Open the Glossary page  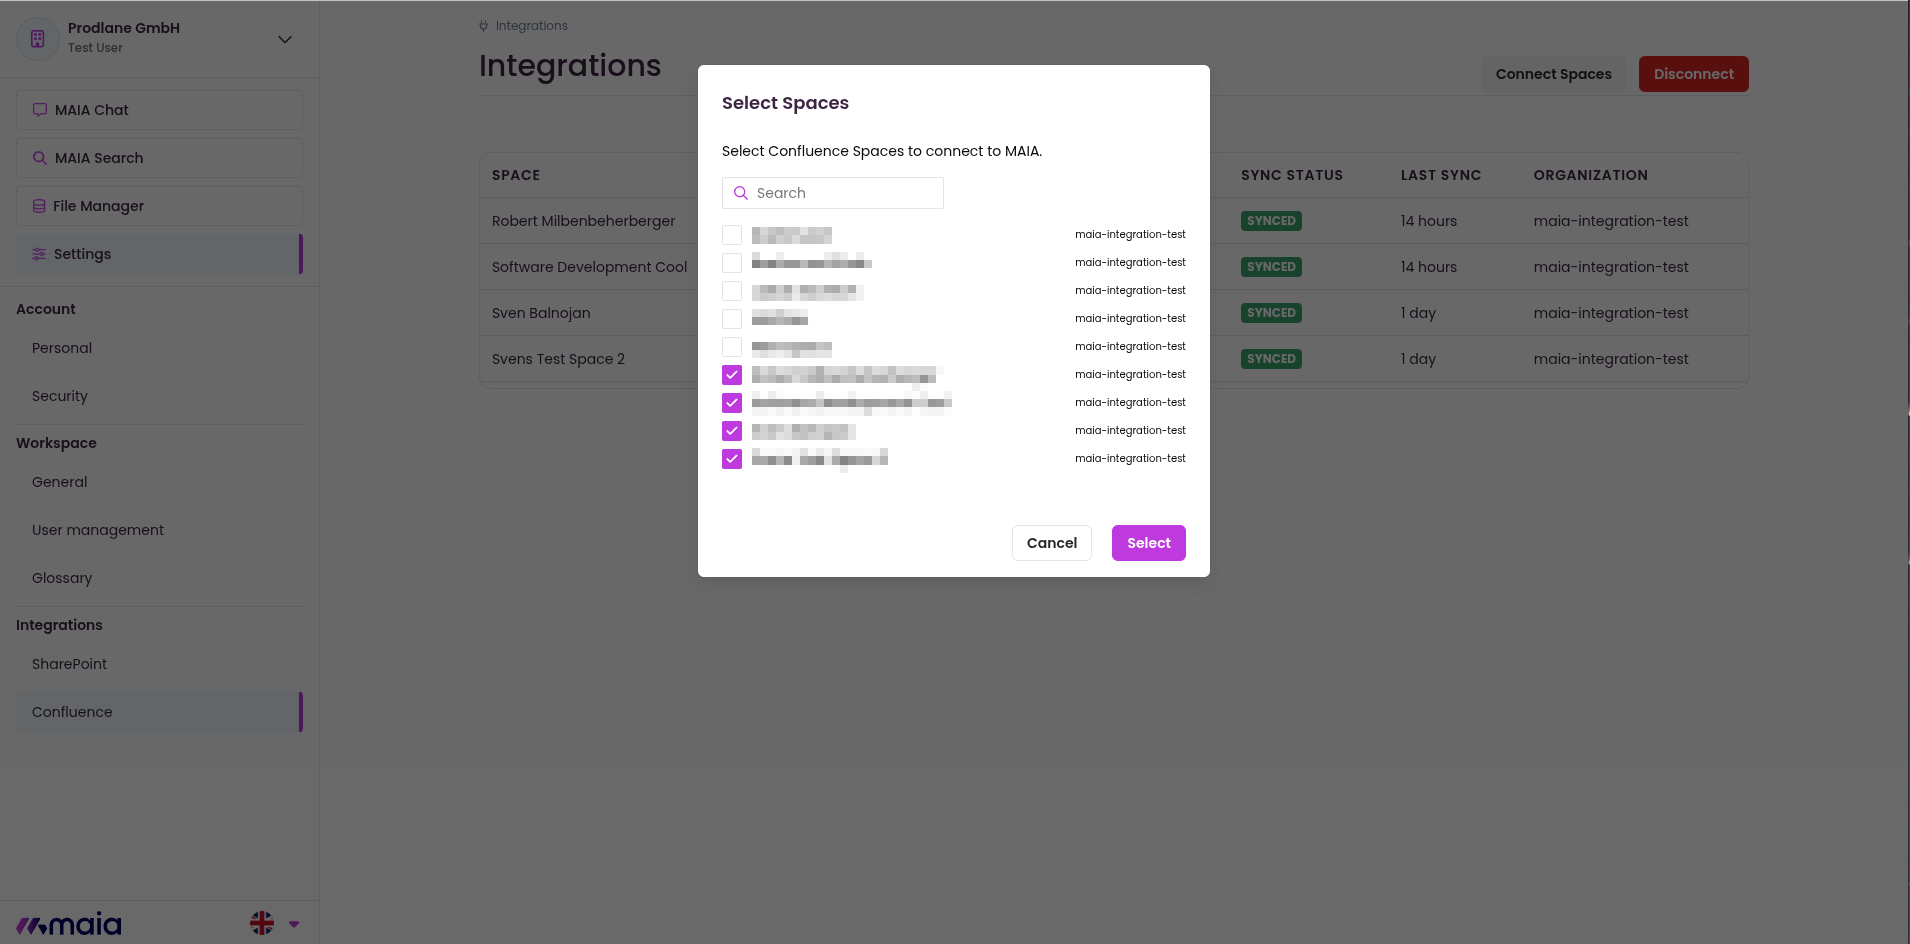[x=62, y=578]
